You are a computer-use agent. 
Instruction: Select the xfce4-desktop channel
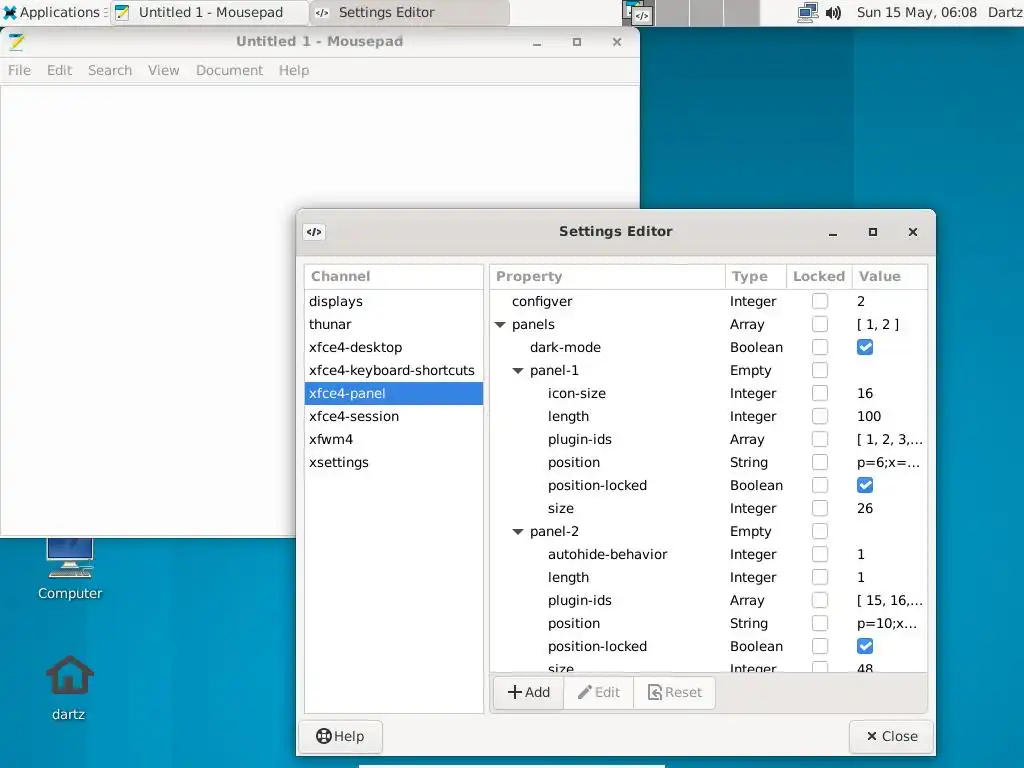[394, 347]
